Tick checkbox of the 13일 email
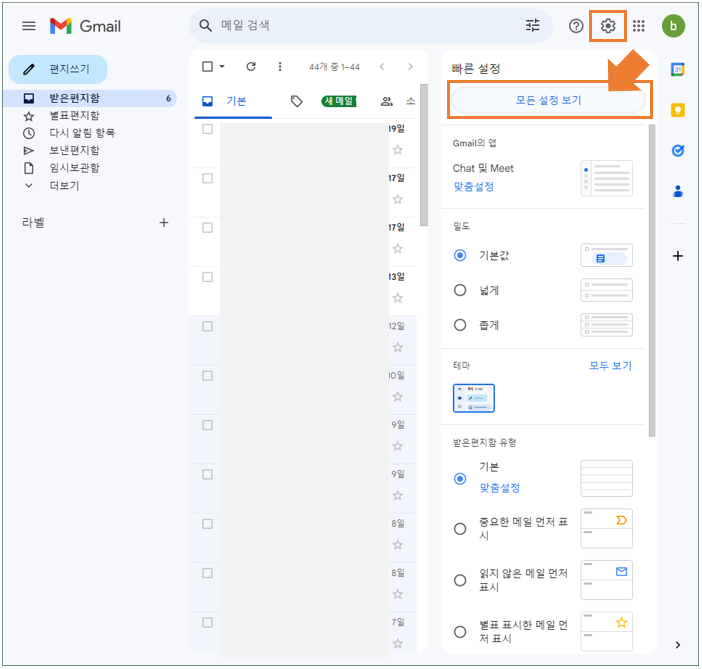Viewport: 702px width, 669px height. pos(207,277)
